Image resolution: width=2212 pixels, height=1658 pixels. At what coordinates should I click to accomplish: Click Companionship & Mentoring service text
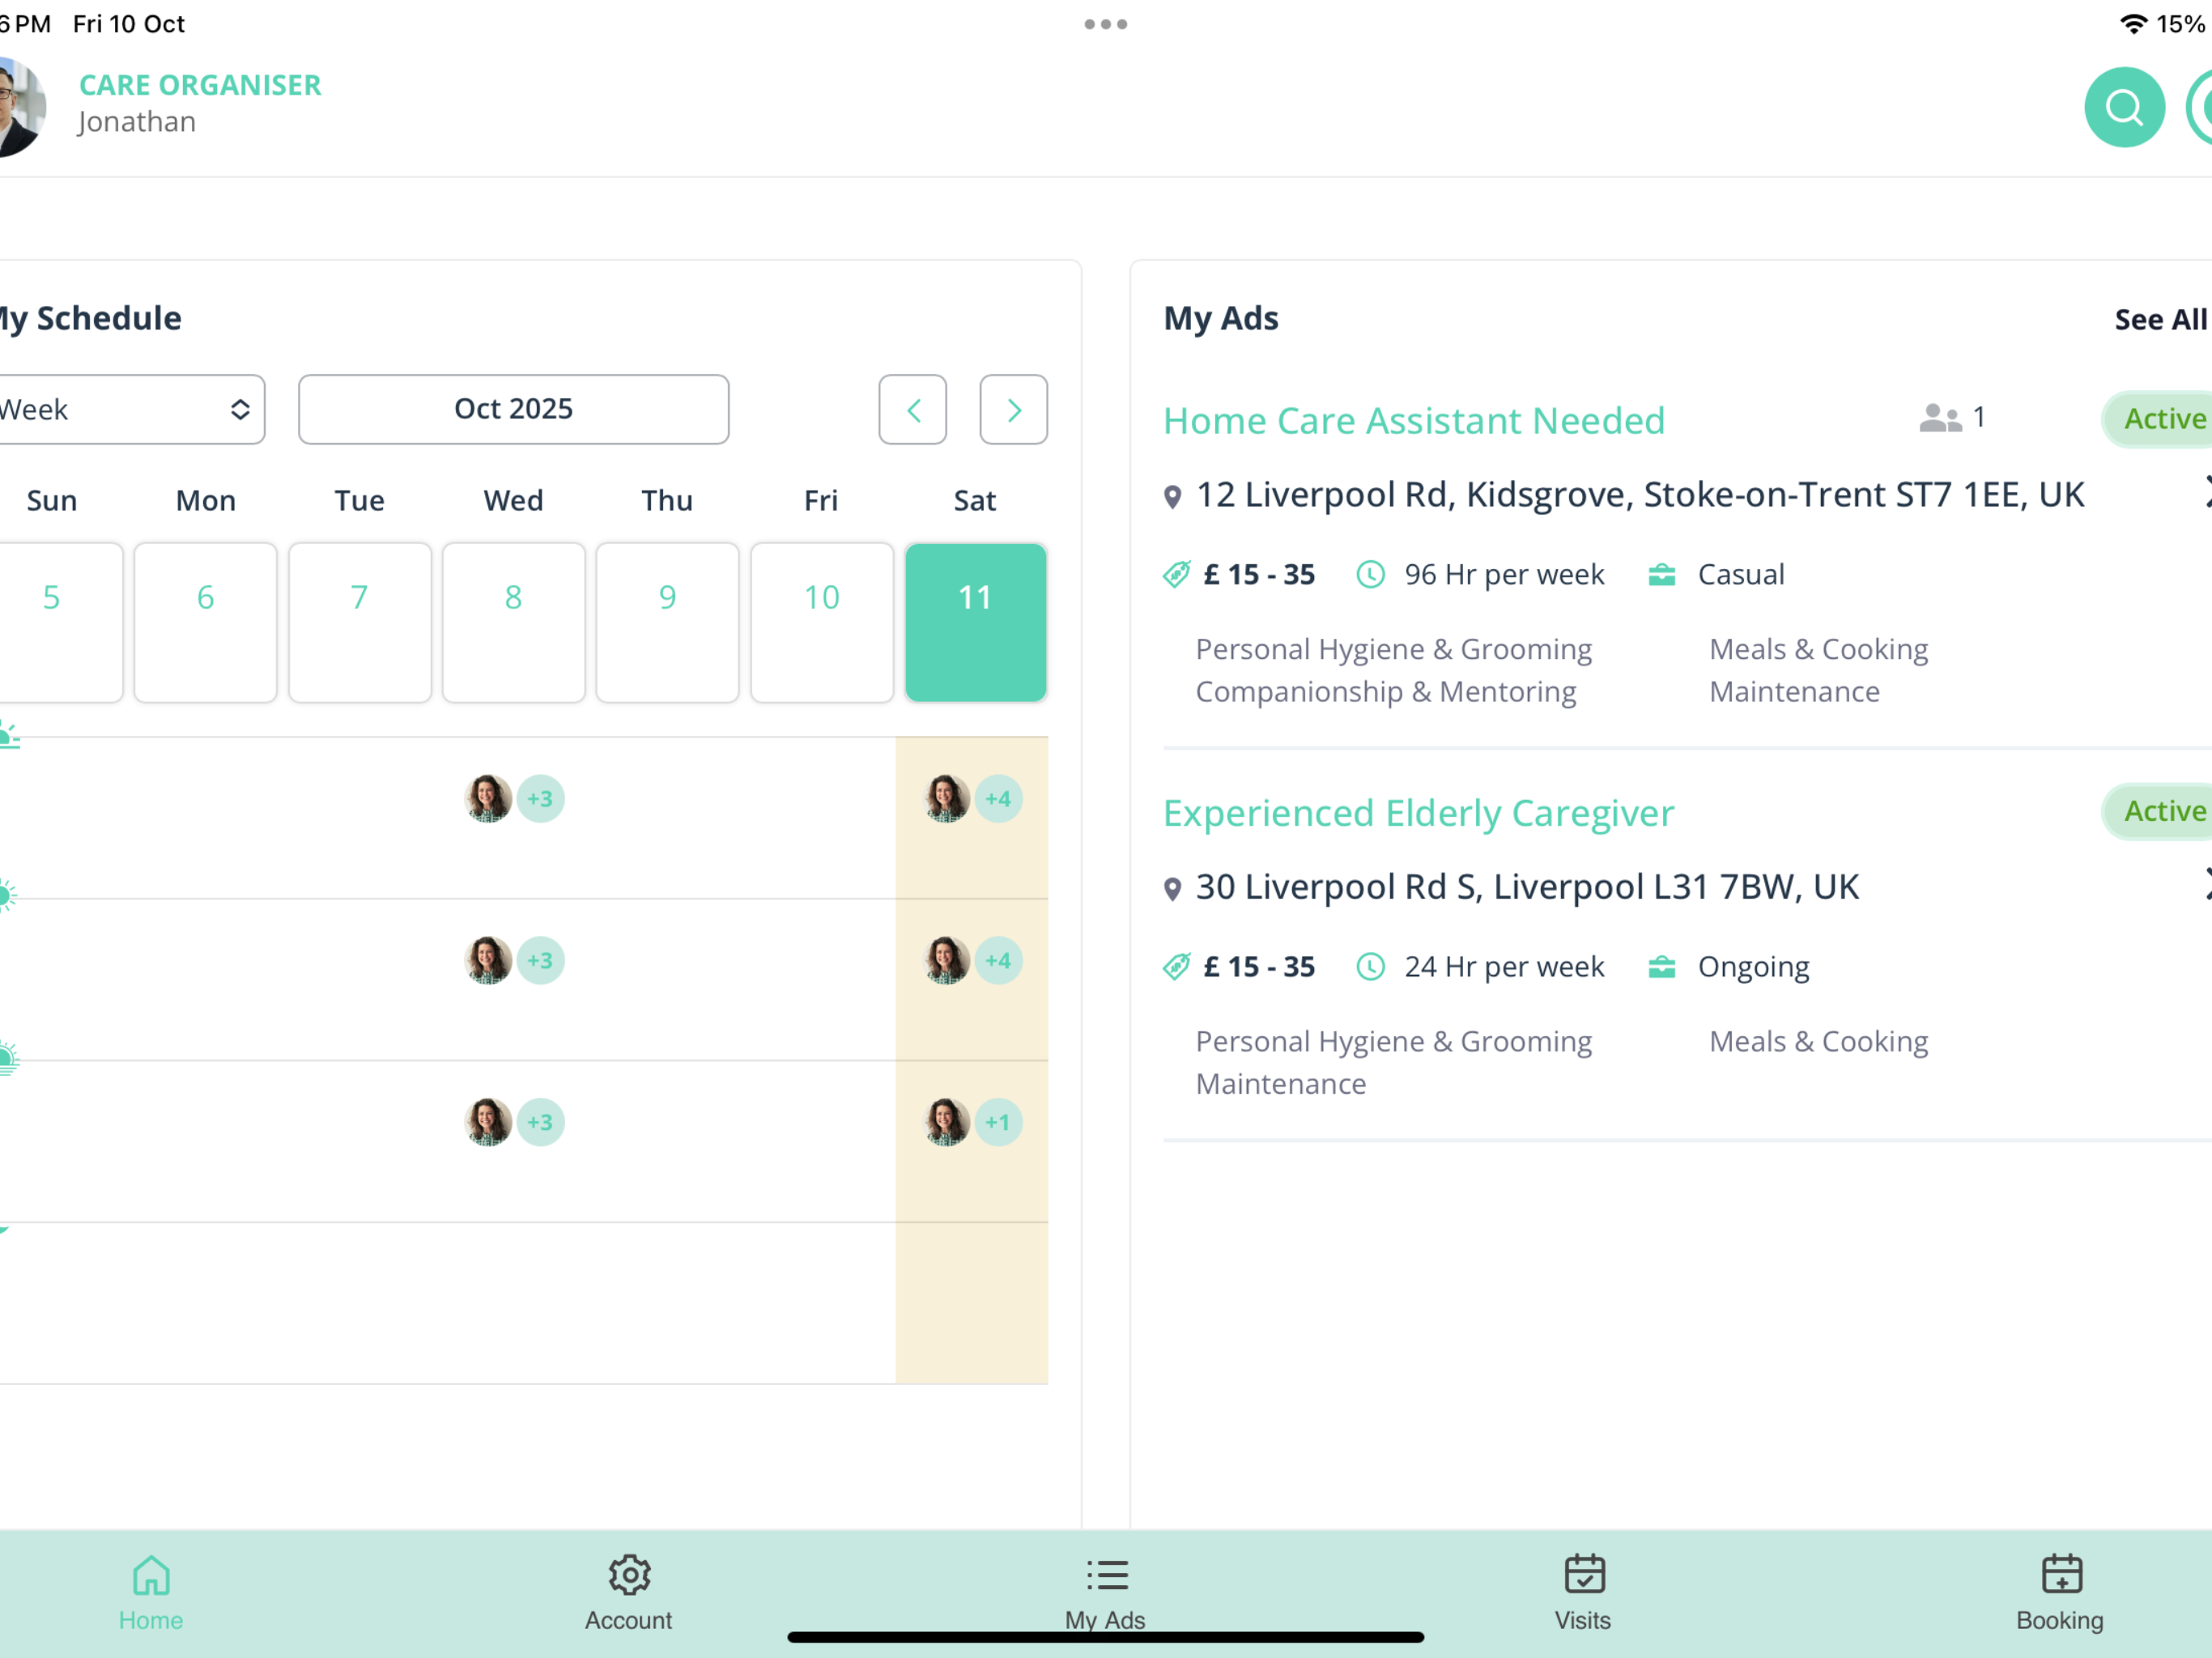tap(1386, 692)
